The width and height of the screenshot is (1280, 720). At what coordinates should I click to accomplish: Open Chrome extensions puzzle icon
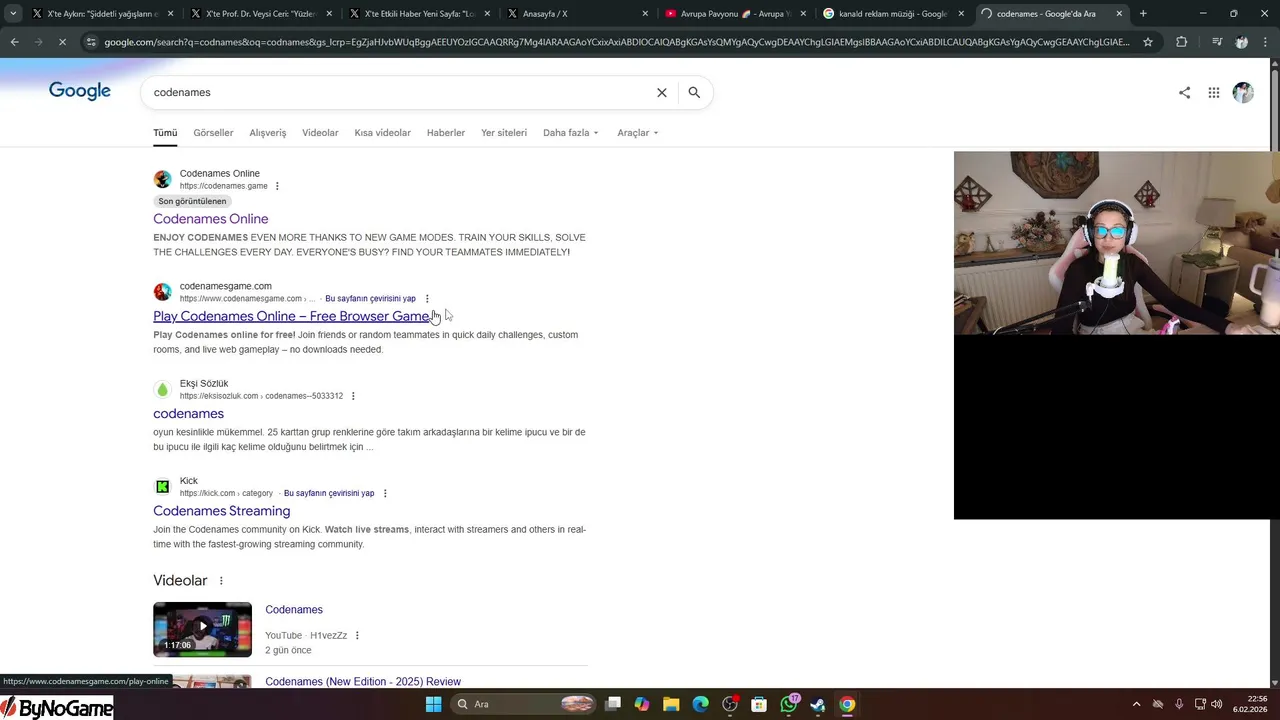click(x=1181, y=42)
